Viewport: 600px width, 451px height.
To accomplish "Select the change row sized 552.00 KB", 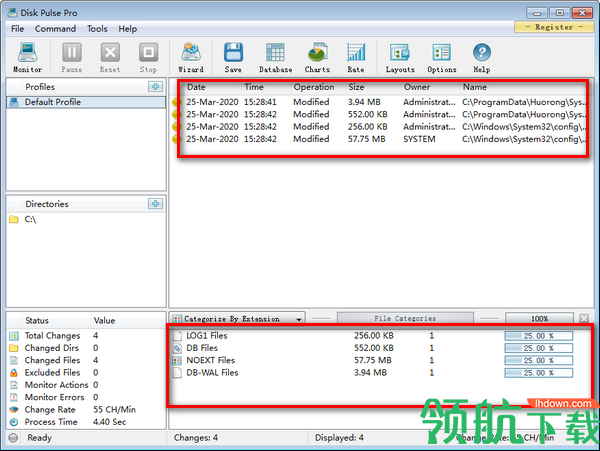I will click(379, 114).
